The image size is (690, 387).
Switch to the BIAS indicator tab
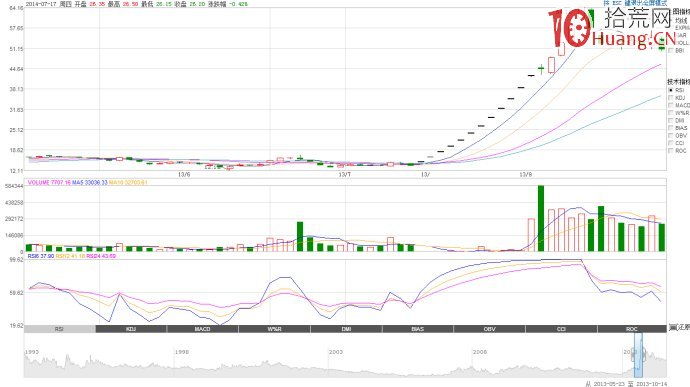[x=418, y=329]
